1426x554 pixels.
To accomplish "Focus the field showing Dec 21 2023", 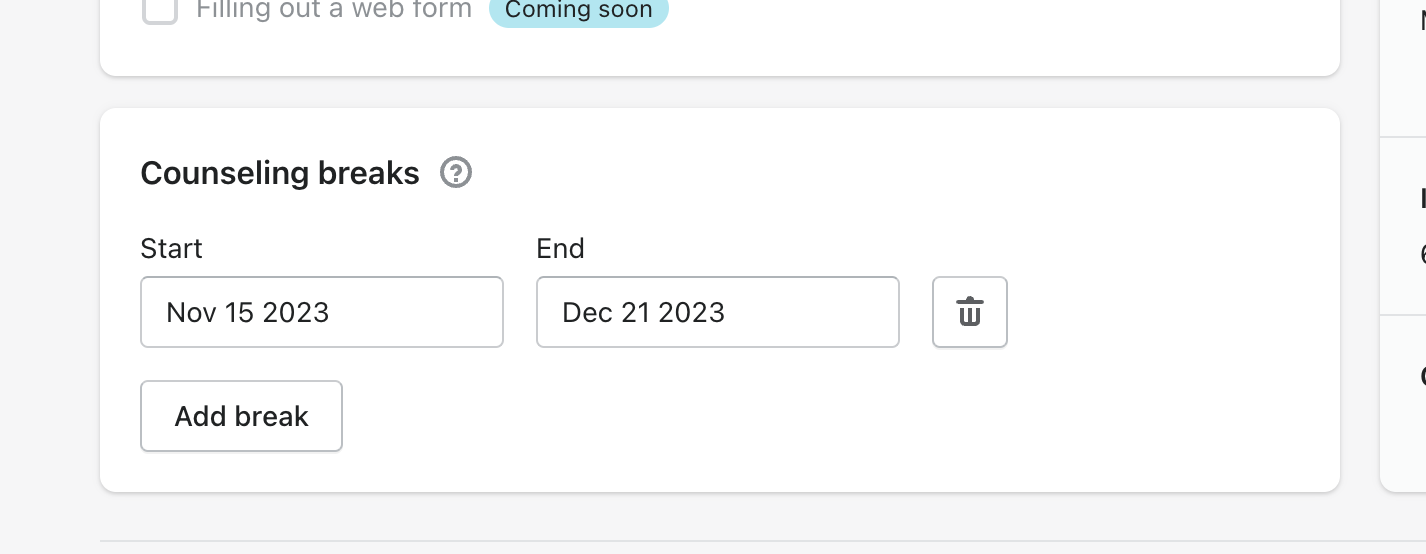I will [x=717, y=312].
